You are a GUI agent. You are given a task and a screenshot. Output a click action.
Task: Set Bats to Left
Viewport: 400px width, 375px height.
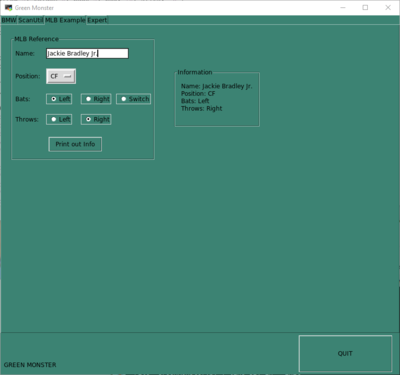click(59, 99)
